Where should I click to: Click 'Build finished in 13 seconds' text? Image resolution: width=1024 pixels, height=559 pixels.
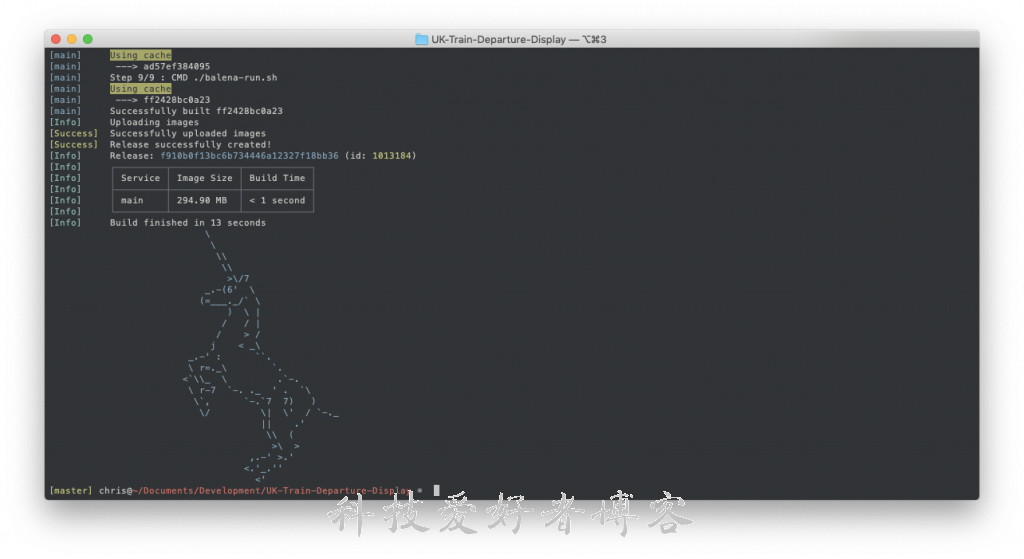click(x=187, y=223)
